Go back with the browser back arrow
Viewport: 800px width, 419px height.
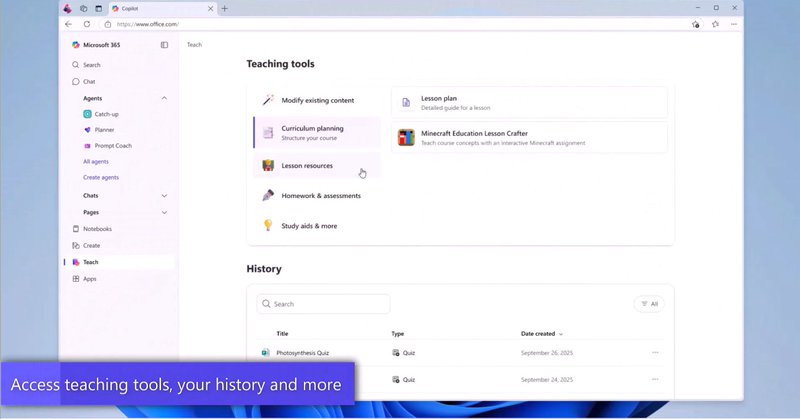[69, 24]
